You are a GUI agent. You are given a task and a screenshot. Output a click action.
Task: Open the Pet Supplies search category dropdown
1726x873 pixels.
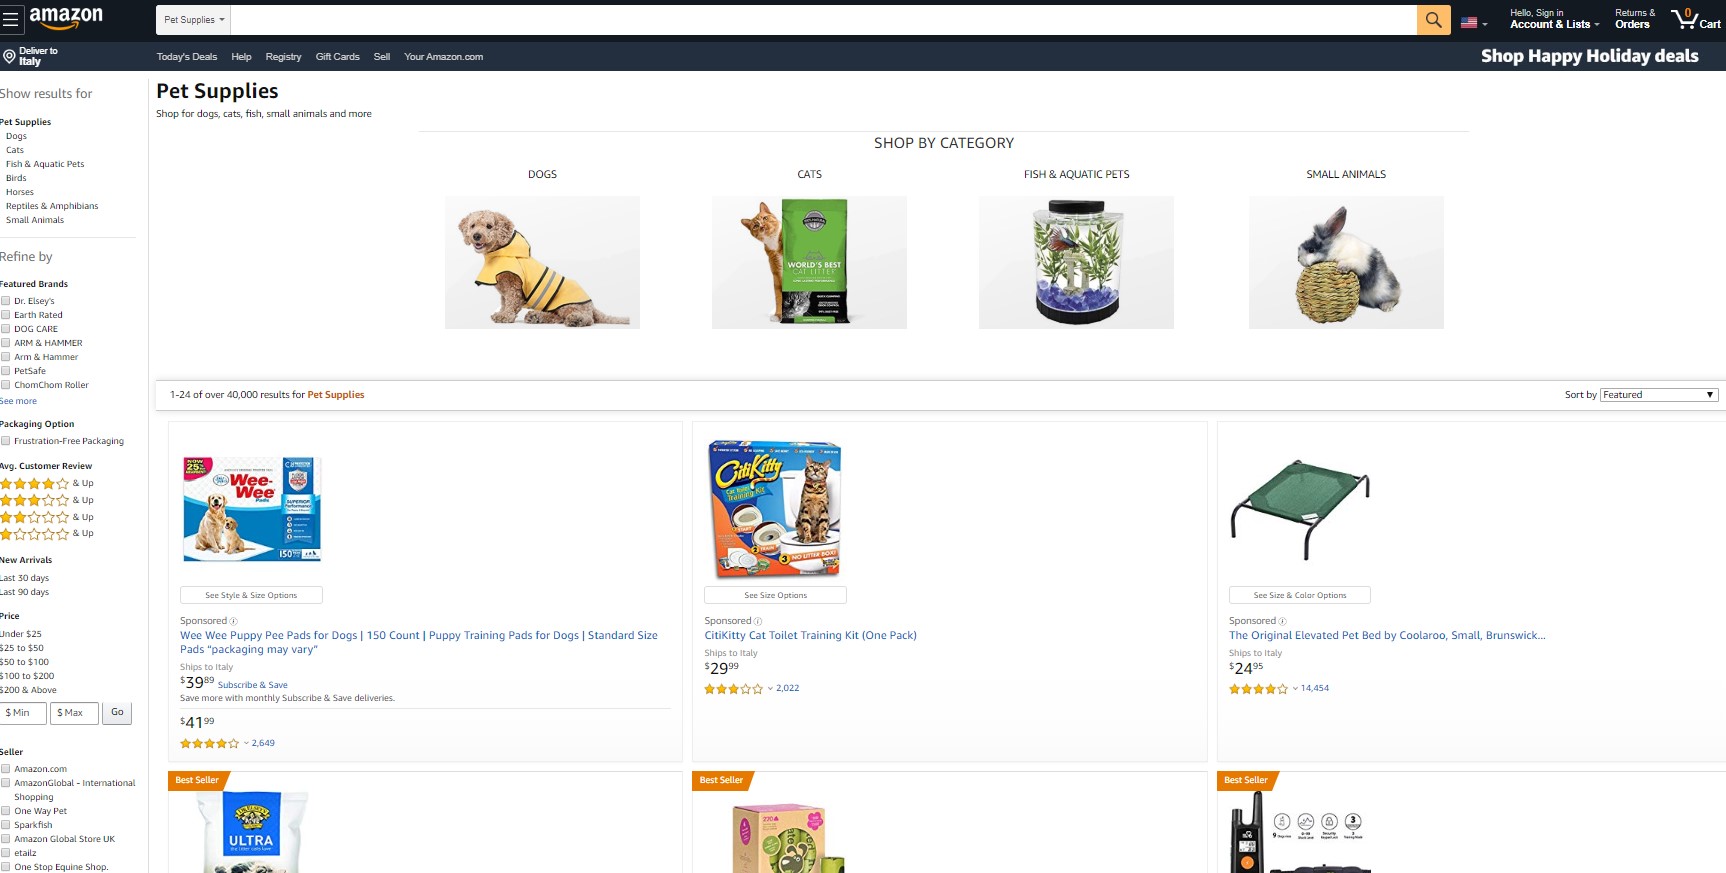[x=194, y=20]
